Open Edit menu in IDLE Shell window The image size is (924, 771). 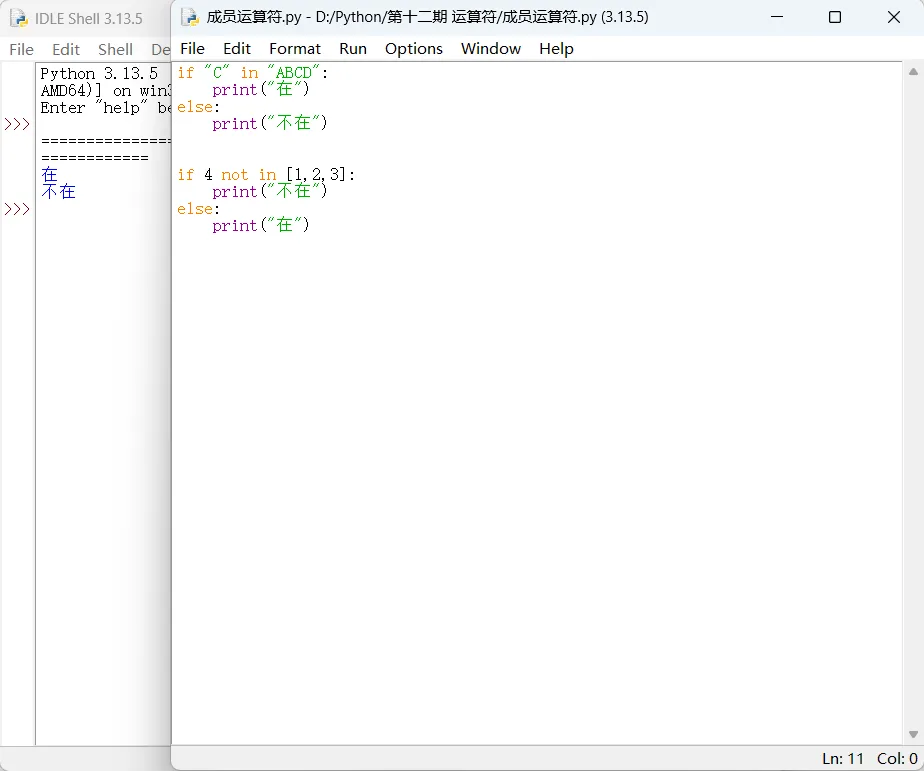pyautogui.click(x=65, y=50)
